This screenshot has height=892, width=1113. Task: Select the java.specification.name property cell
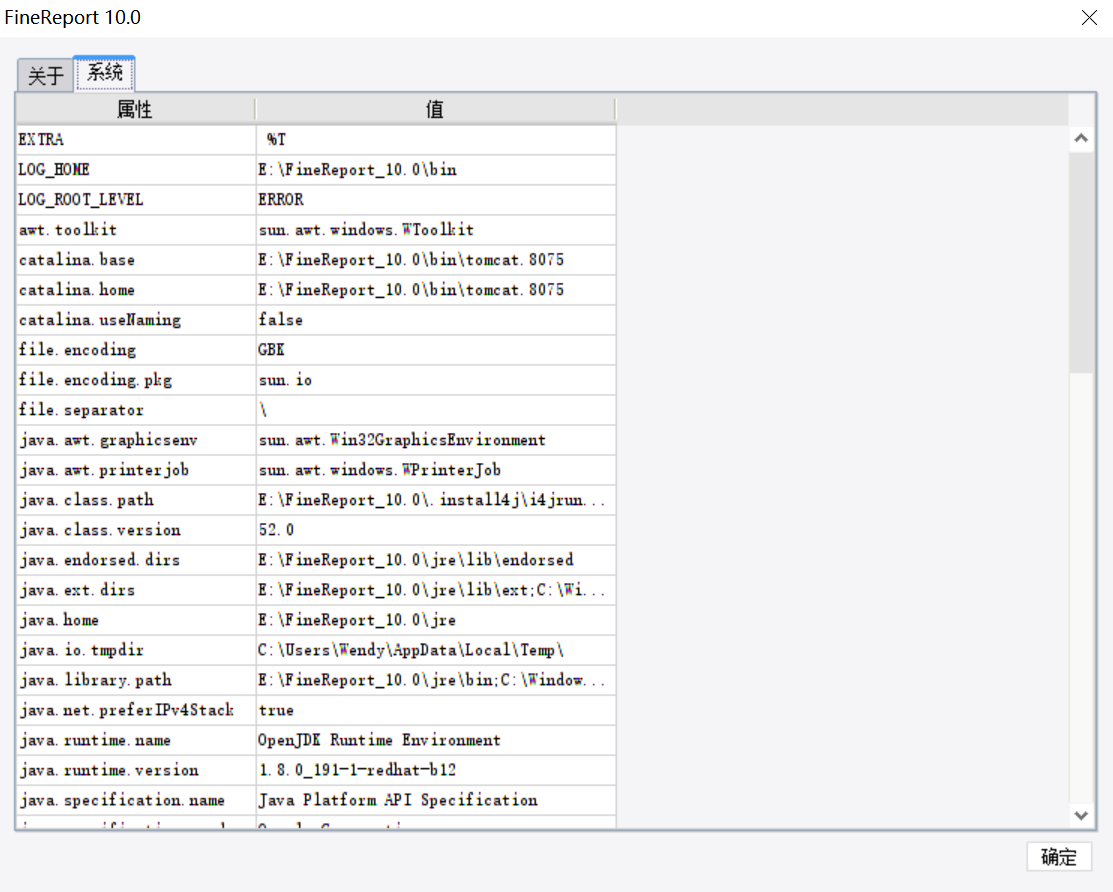(x=136, y=800)
